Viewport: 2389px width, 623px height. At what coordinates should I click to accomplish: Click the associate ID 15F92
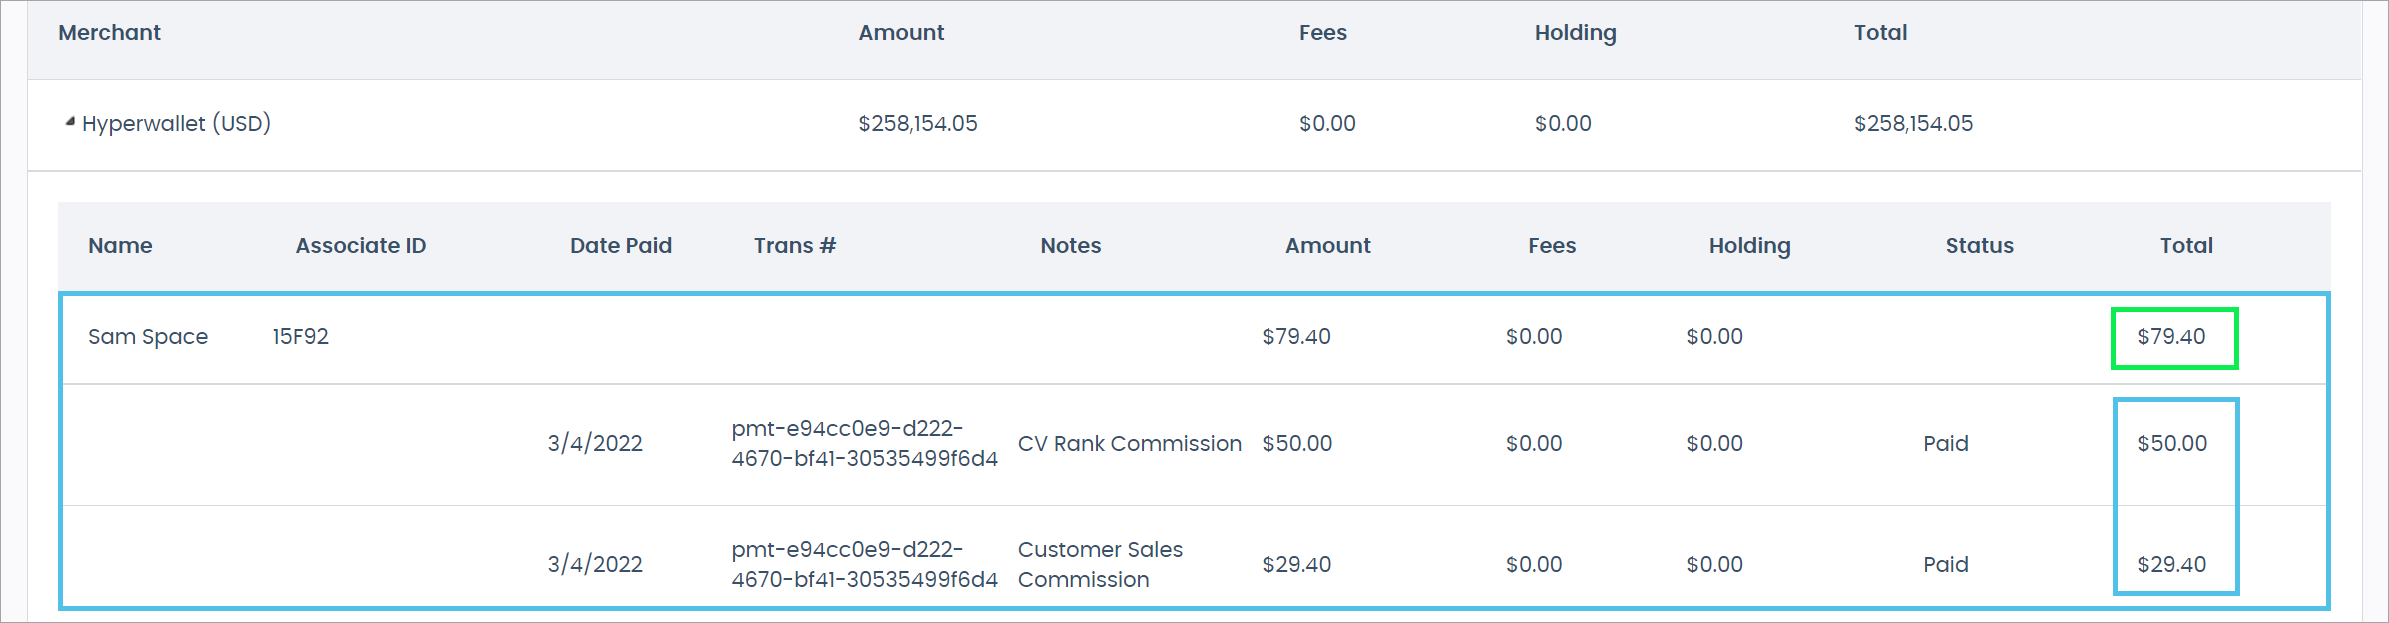coord(300,337)
